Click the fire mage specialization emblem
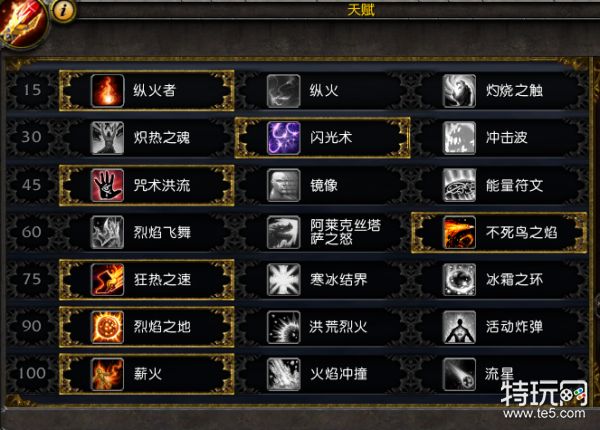Screen dimensions: 600x430 [22, 23]
